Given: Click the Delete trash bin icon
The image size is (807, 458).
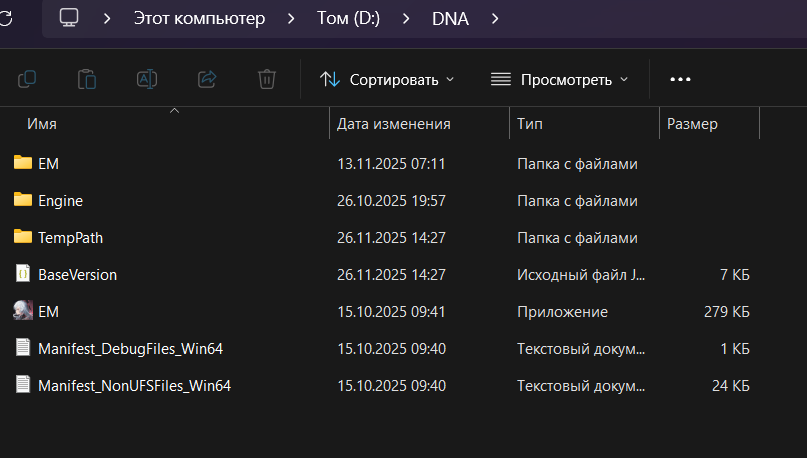Looking at the screenshot, I should (x=266, y=79).
